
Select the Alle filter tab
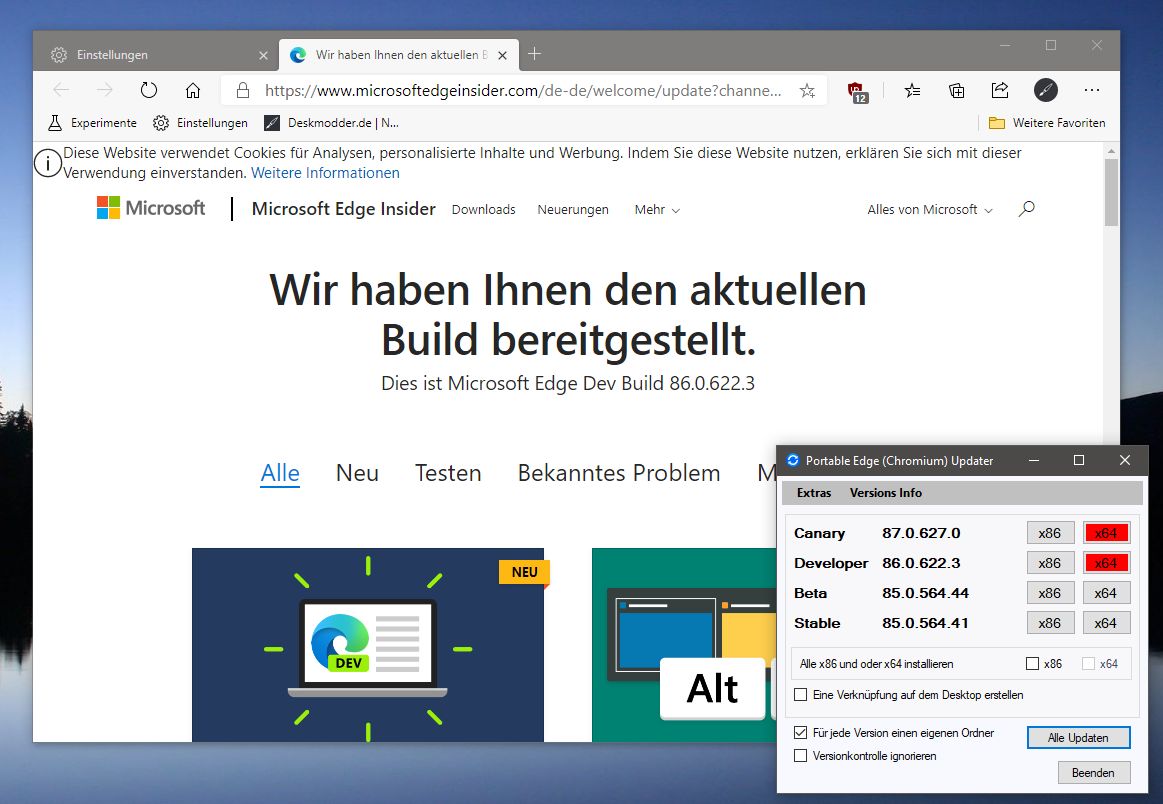pyautogui.click(x=280, y=473)
